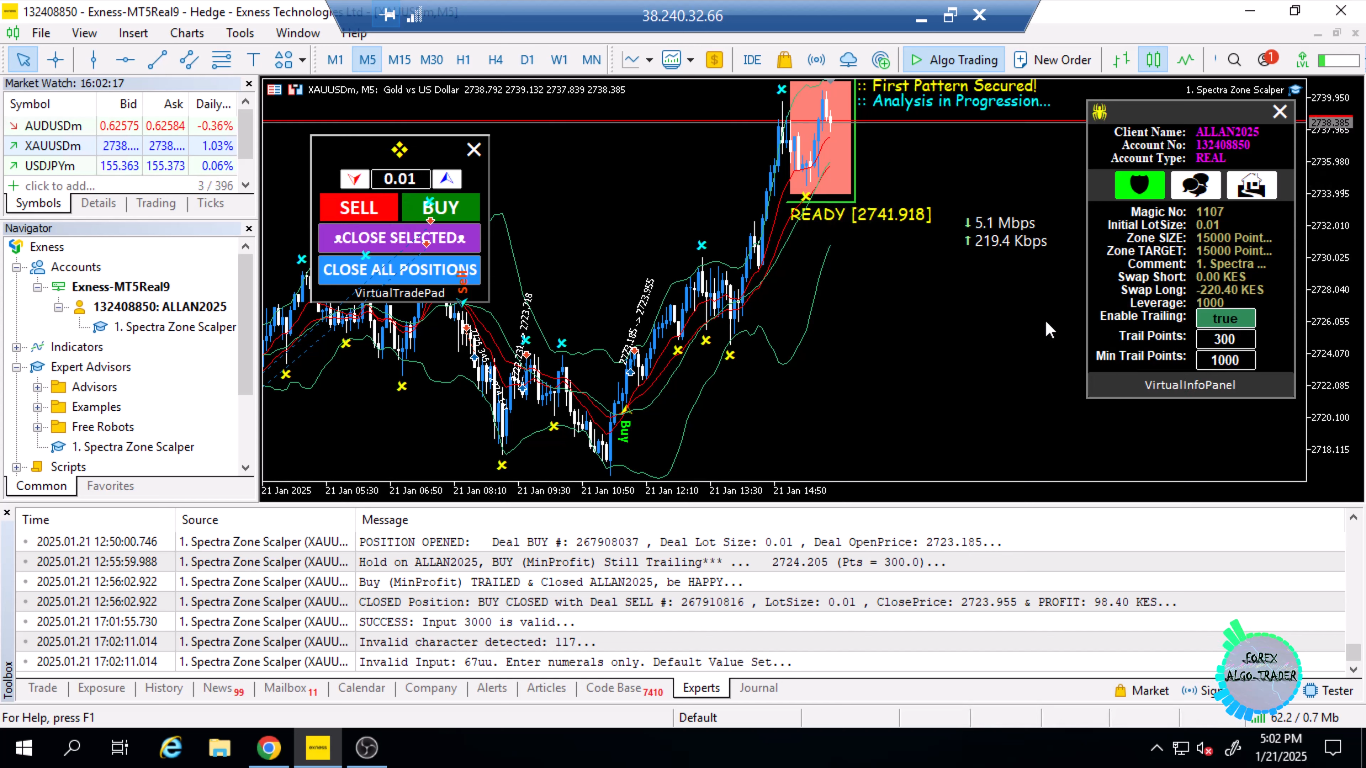This screenshot has height=768, width=1366.
Task: Draw a vertical line on the chart
Action: pos(93,59)
